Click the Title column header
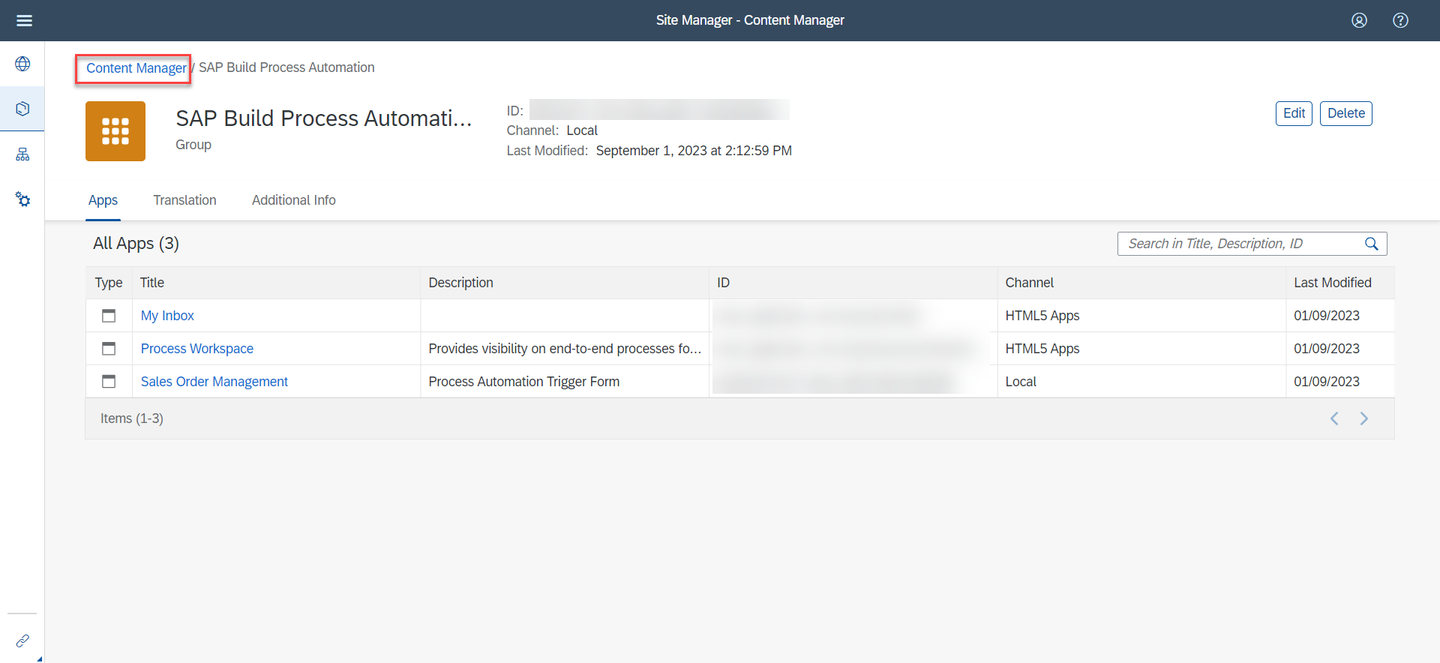1440x663 pixels. pos(276,283)
